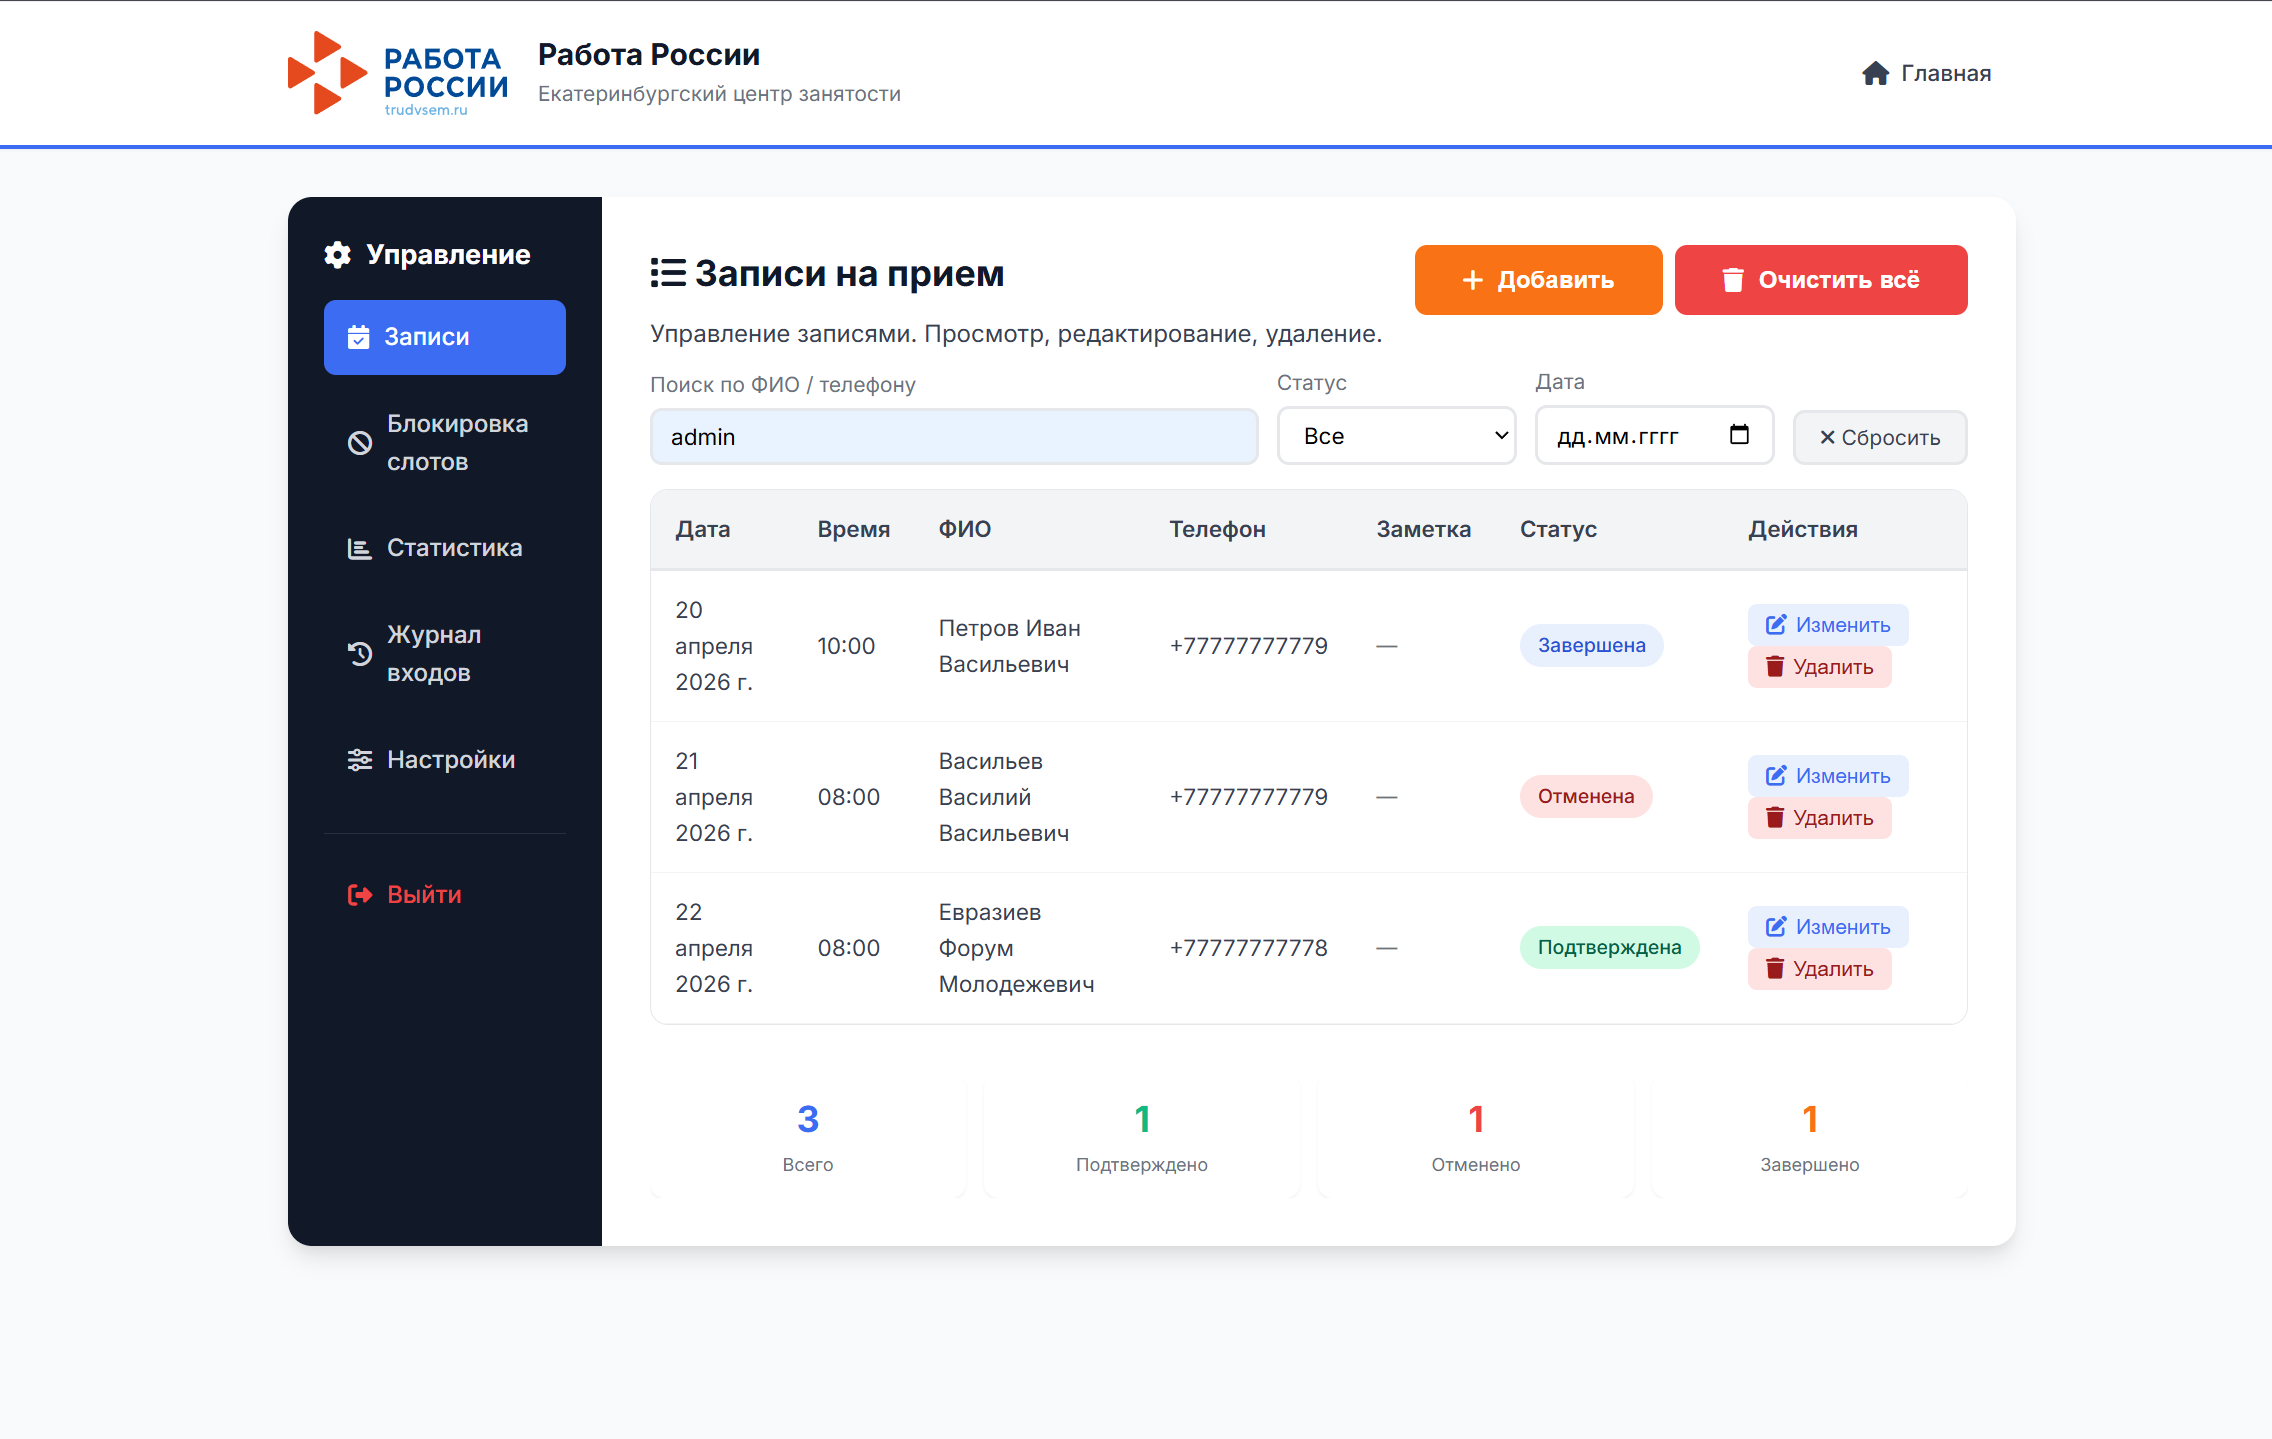Click the home icon near Главная
The height and width of the screenshot is (1439, 2272).
[1875, 73]
